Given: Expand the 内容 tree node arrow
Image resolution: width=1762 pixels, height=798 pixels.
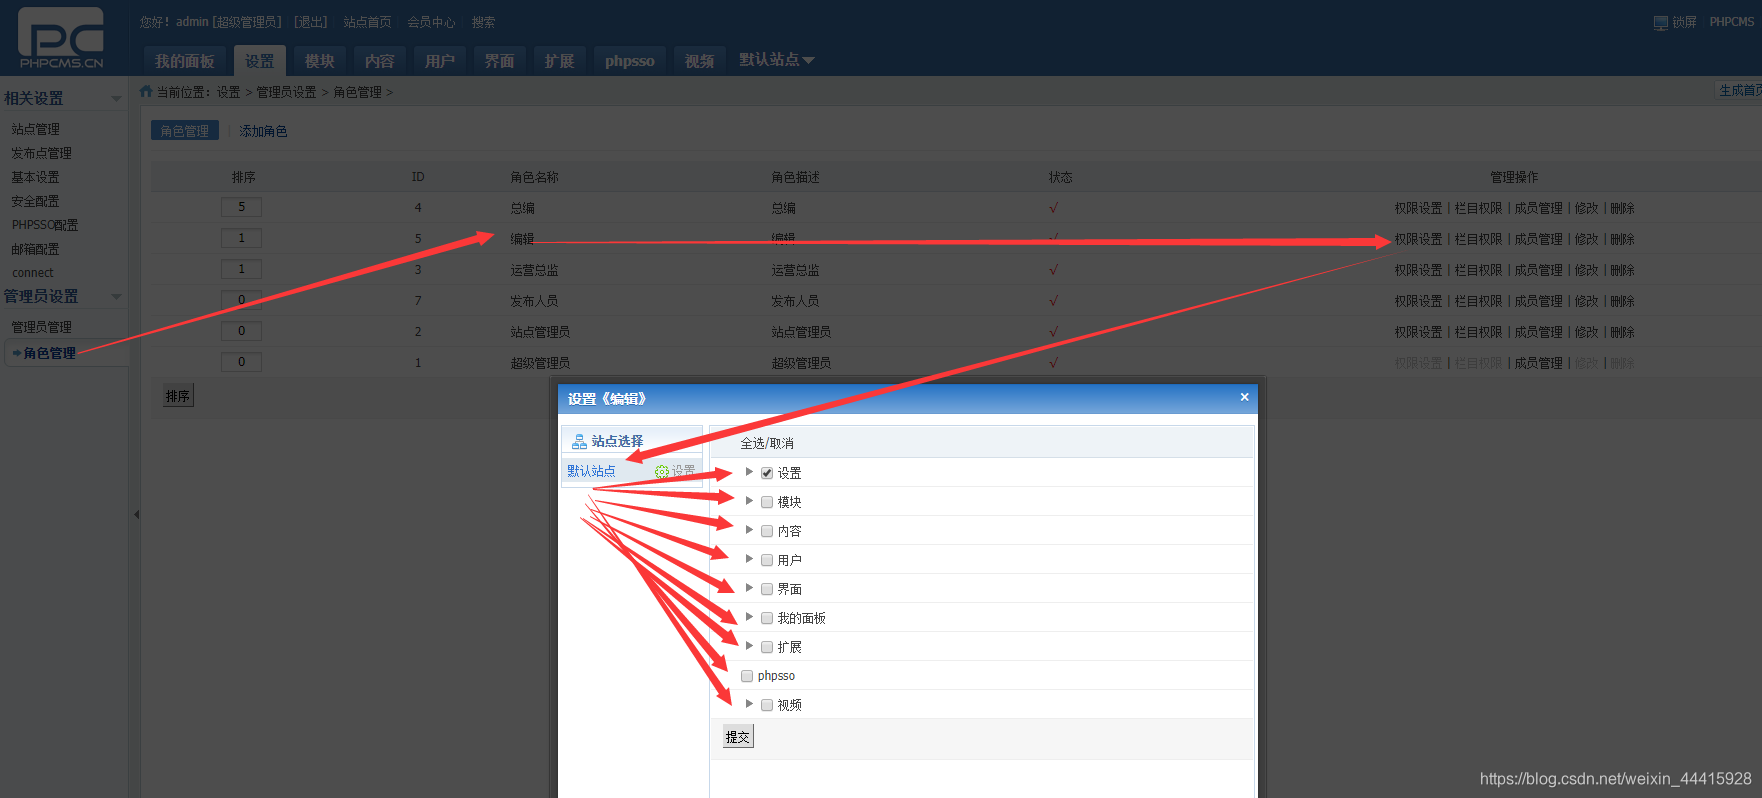Looking at the screenshot, I should pos(749,530).
